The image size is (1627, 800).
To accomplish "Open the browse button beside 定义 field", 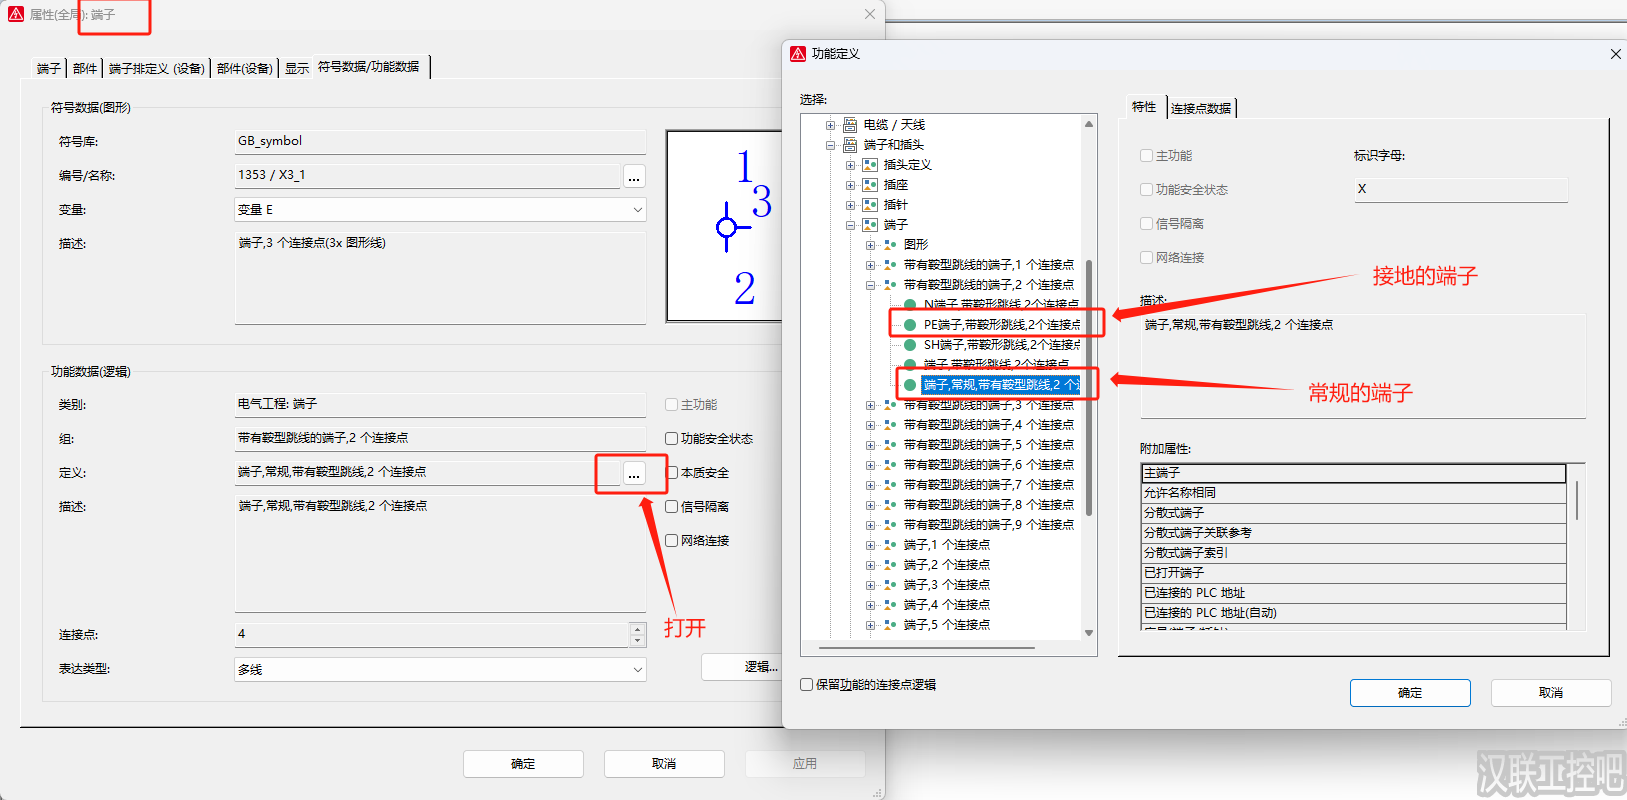I will point(634,473).
